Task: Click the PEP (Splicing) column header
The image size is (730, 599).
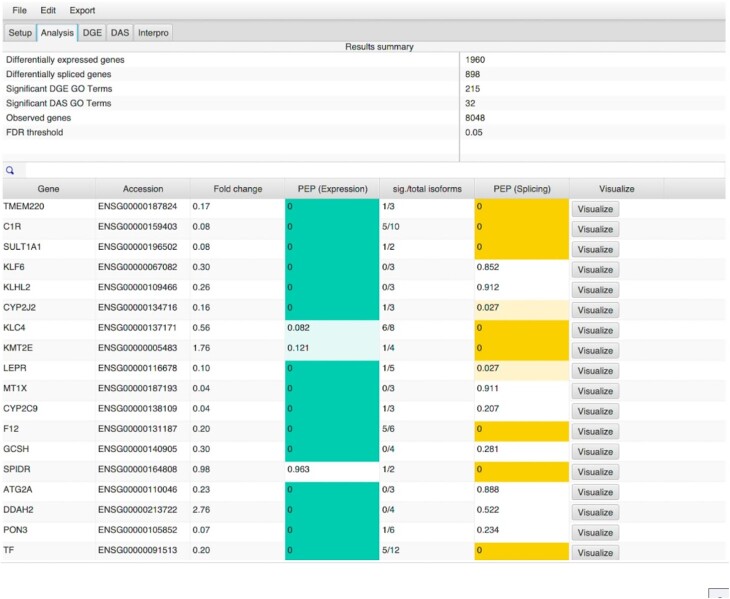Action: [x=521, y=188]
